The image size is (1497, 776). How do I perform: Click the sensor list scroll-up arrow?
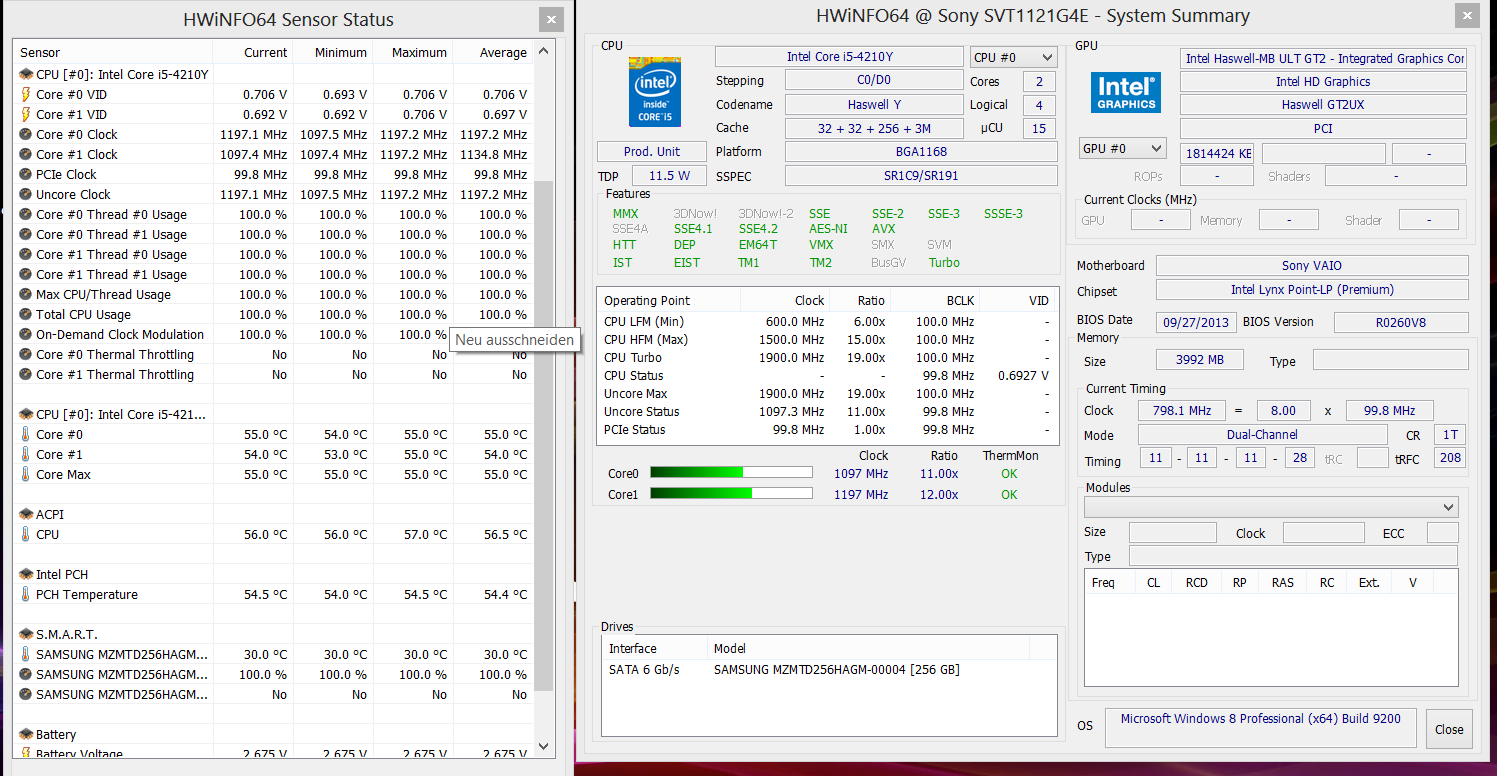click(544, 51)
